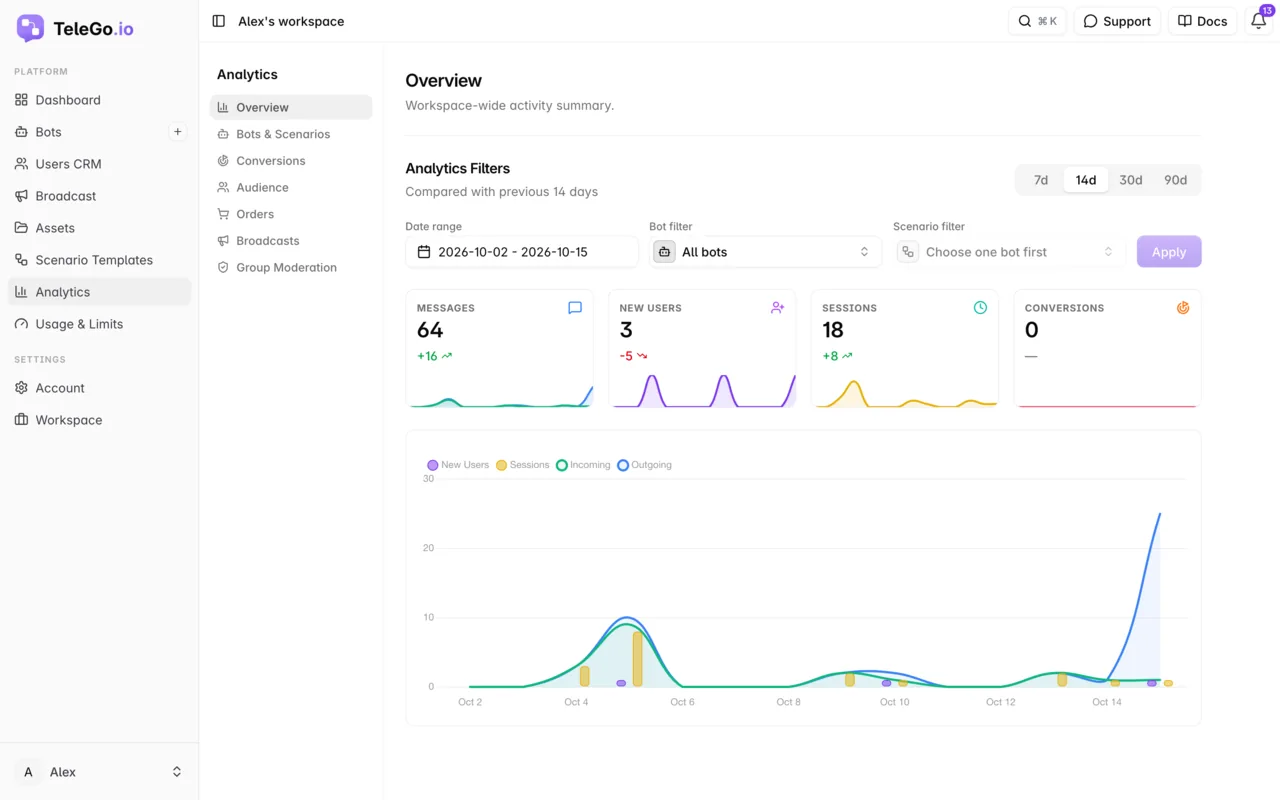Select the 7d time range

point(1041,180)
